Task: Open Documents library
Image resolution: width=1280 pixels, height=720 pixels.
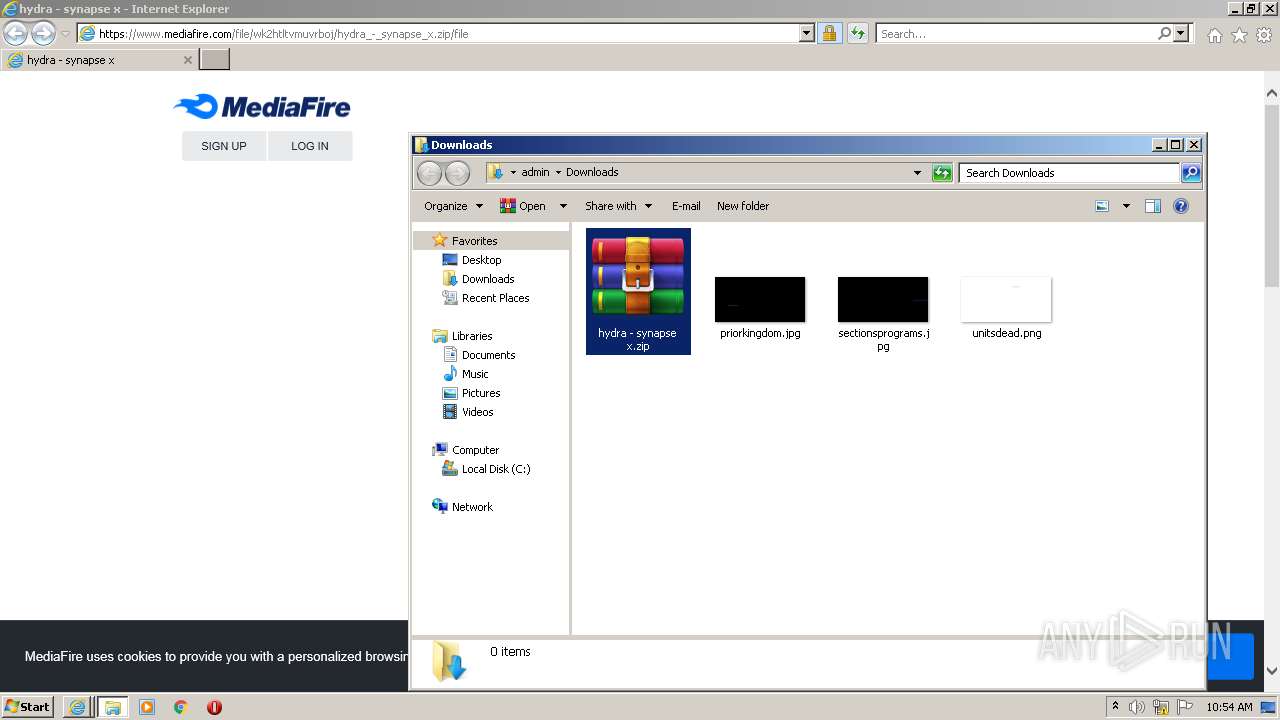Action: (x=488, y=355)
